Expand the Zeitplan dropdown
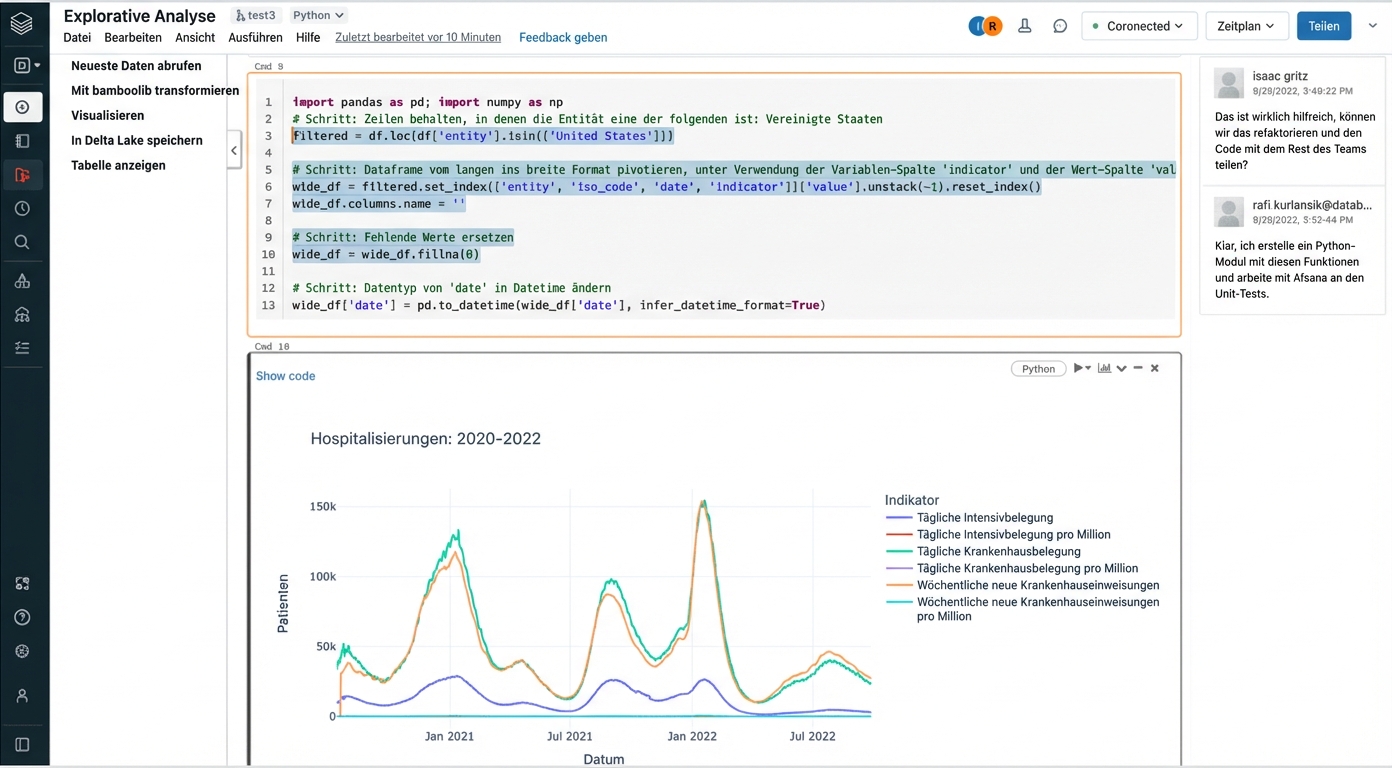 tap(1246, 26)
